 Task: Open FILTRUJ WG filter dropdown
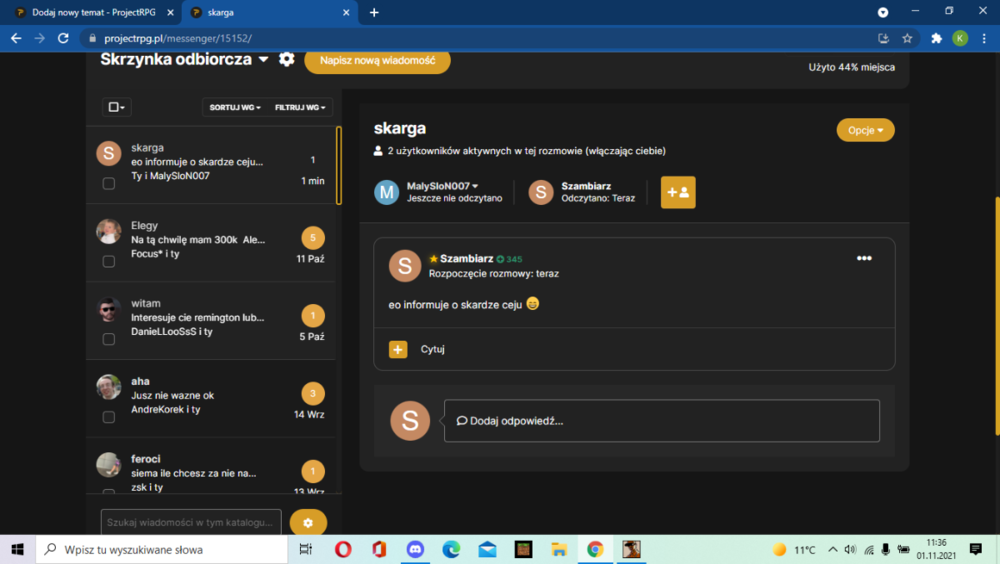tap(300, 107)
